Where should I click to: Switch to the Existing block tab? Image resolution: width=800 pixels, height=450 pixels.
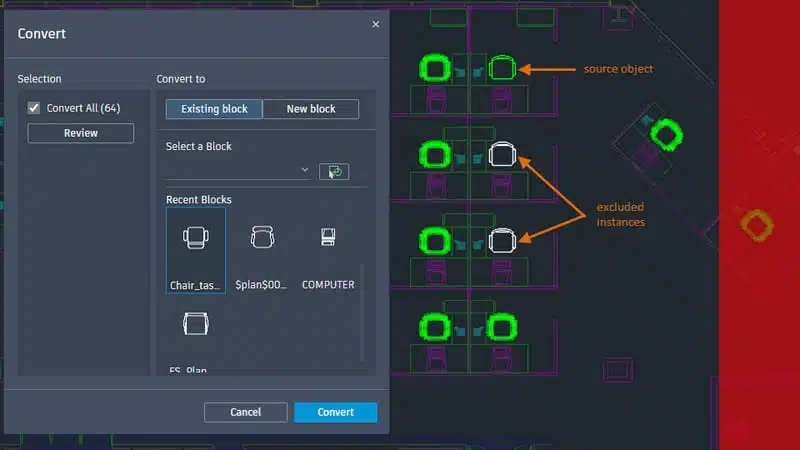click(214, 109)
